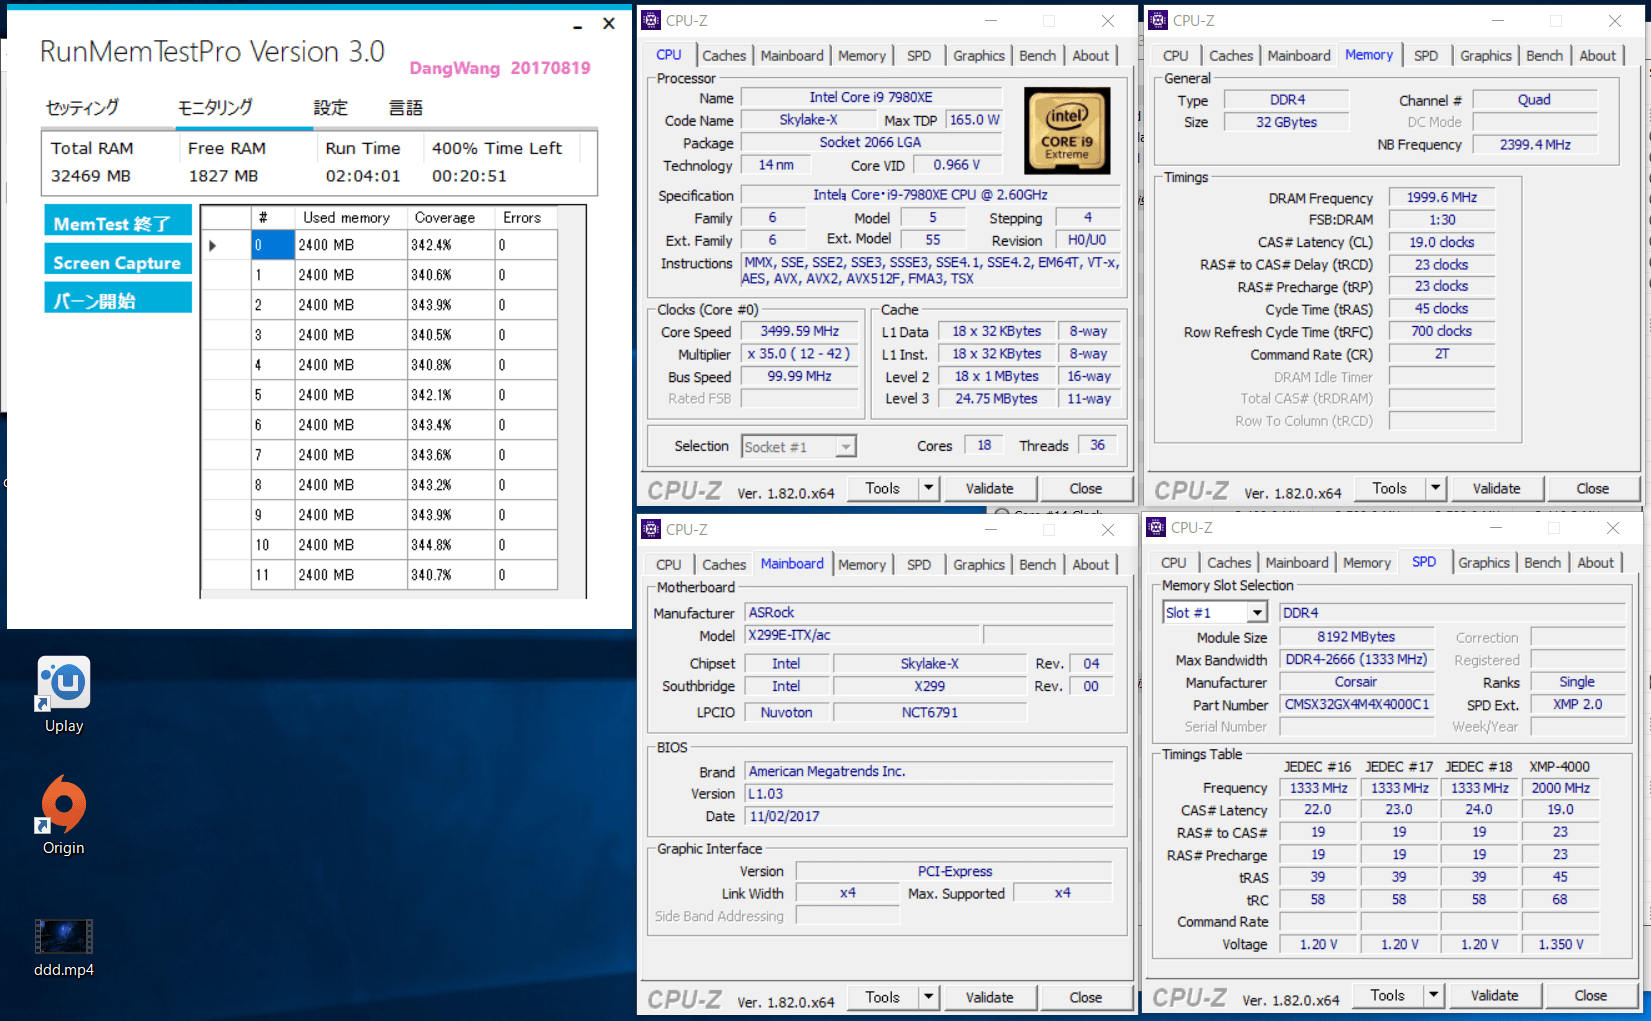Open the 設定 menu in RunMemTestPro
Screen dimensions: 1651x1021
point(331,108)
